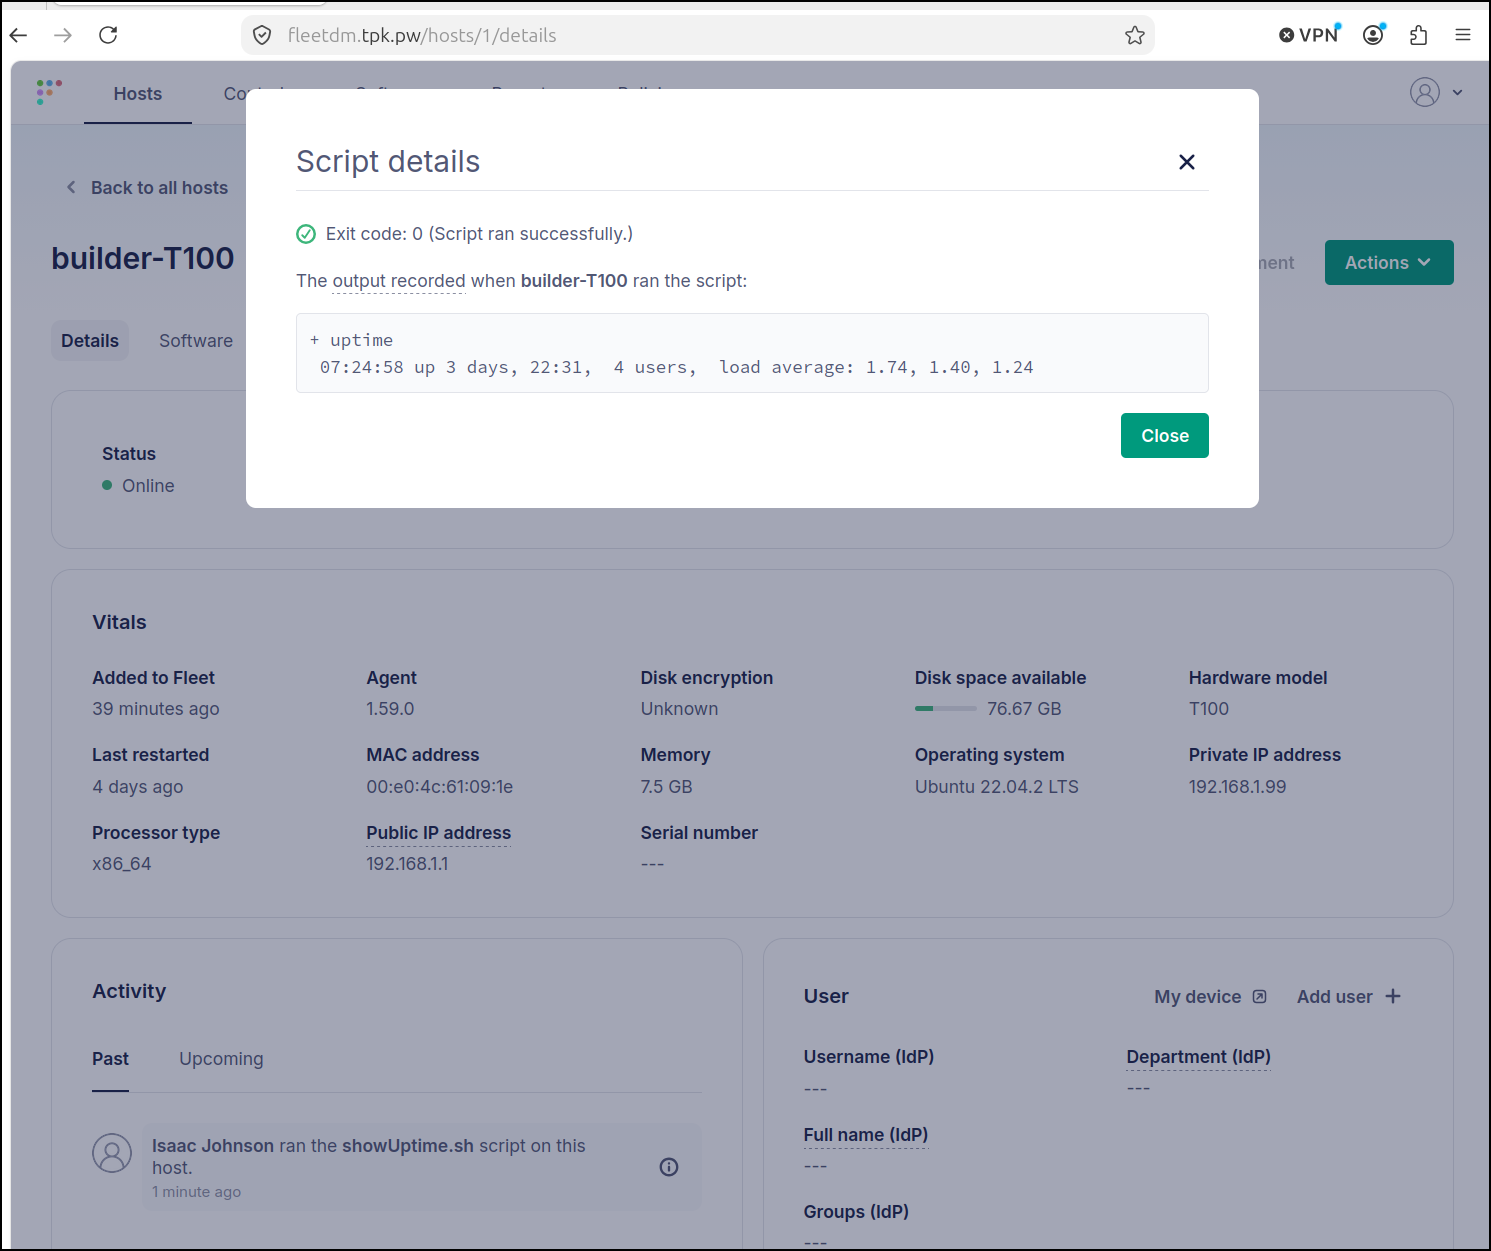Click the Fleet logo
1491x1251 pixels.
pos(49,92)
